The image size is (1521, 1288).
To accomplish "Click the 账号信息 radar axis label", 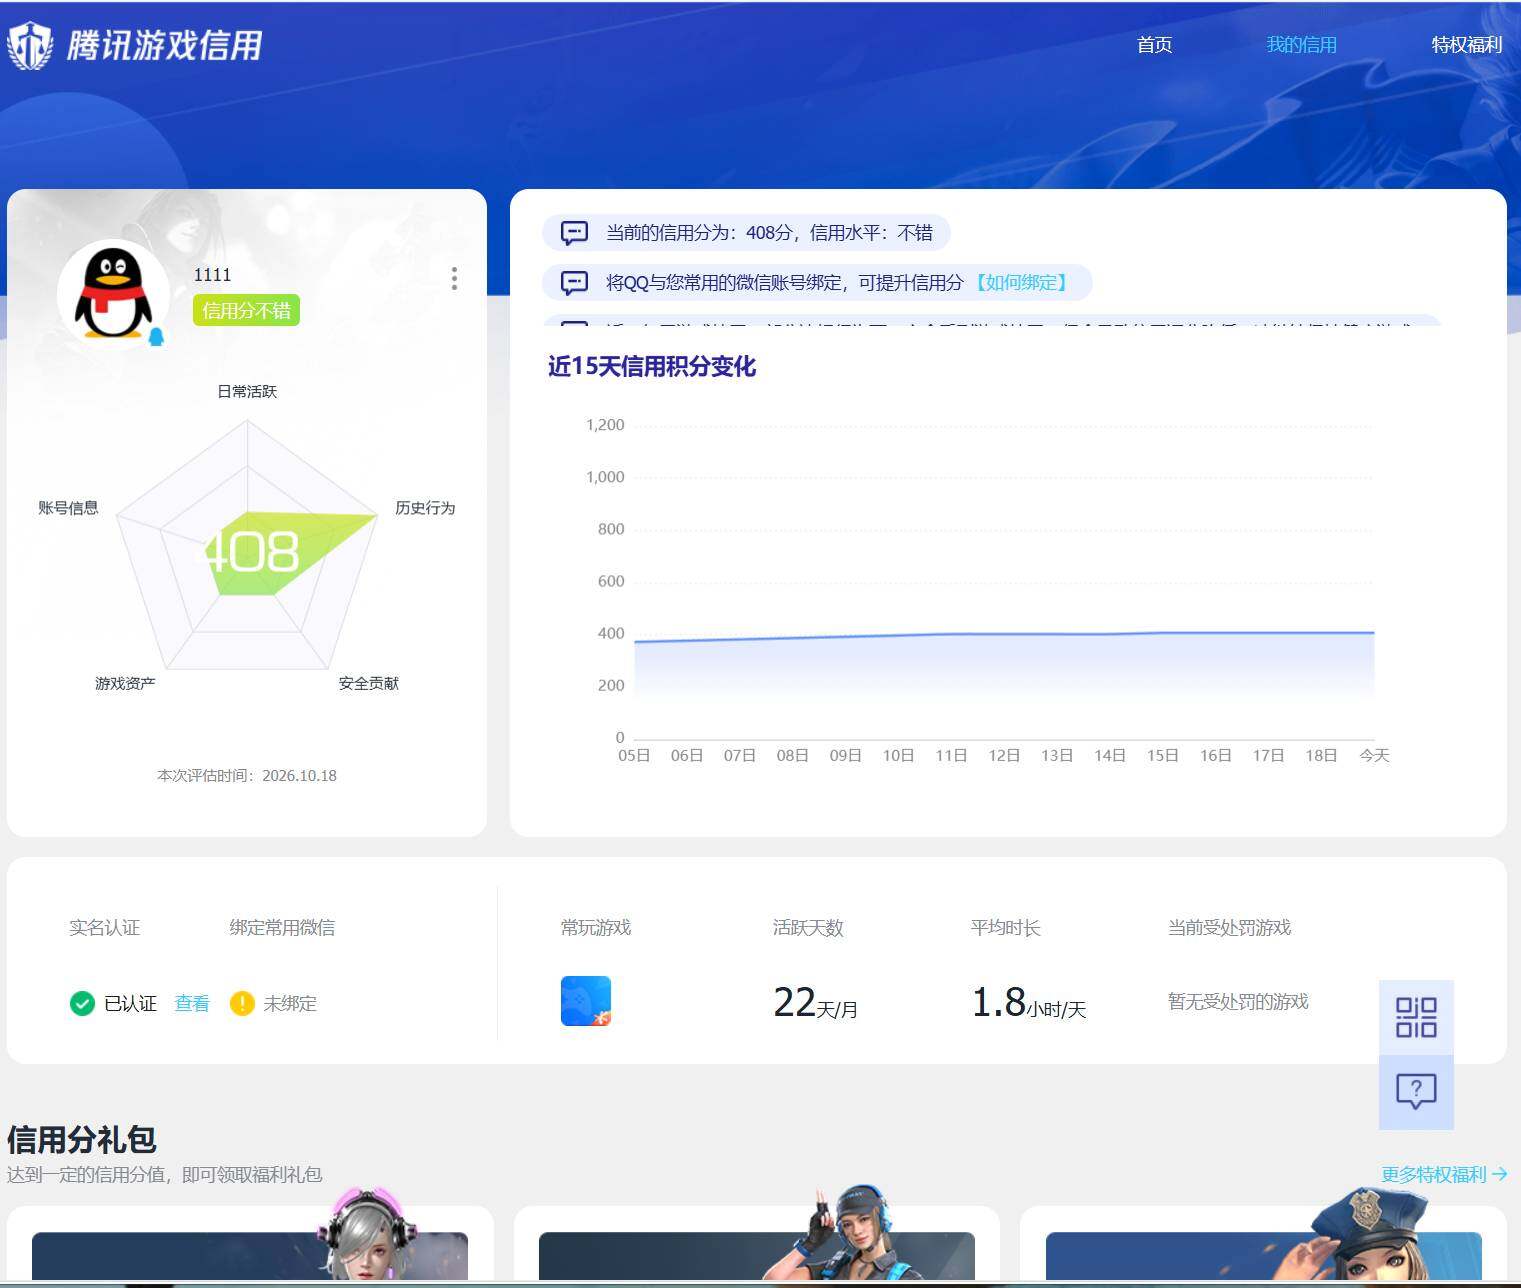I will (x=68, y=508).
